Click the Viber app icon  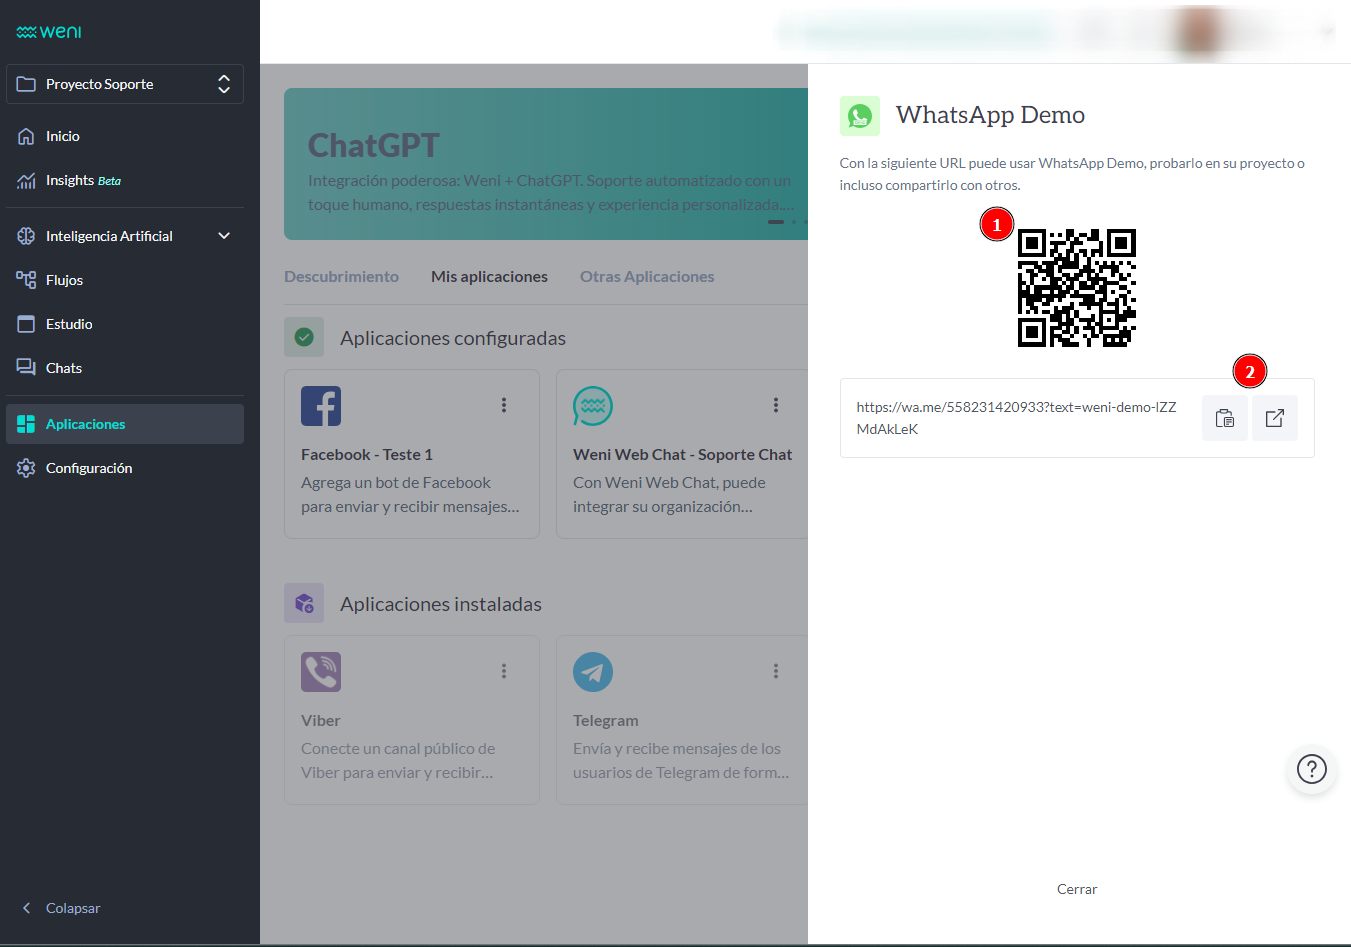click(321, 672)
